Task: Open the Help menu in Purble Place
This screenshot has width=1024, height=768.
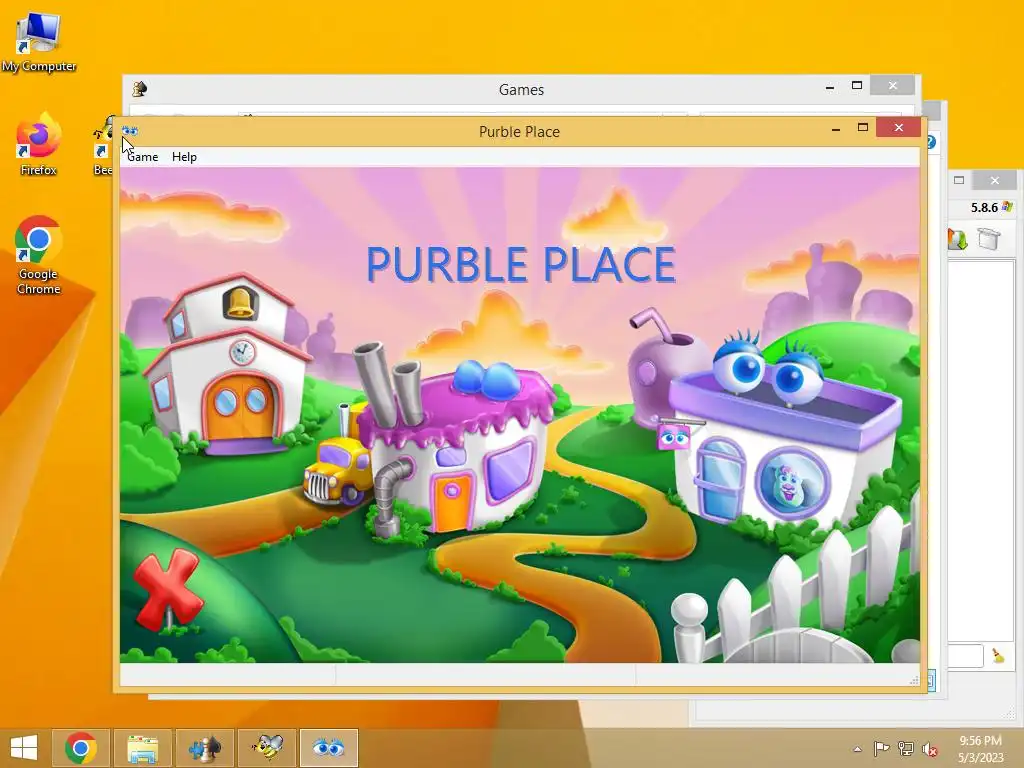Action: click(184, 157)
